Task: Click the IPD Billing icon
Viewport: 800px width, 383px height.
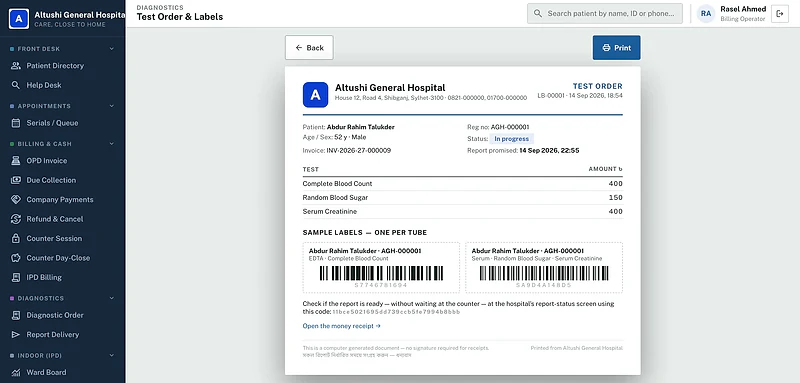Action: 16,277
